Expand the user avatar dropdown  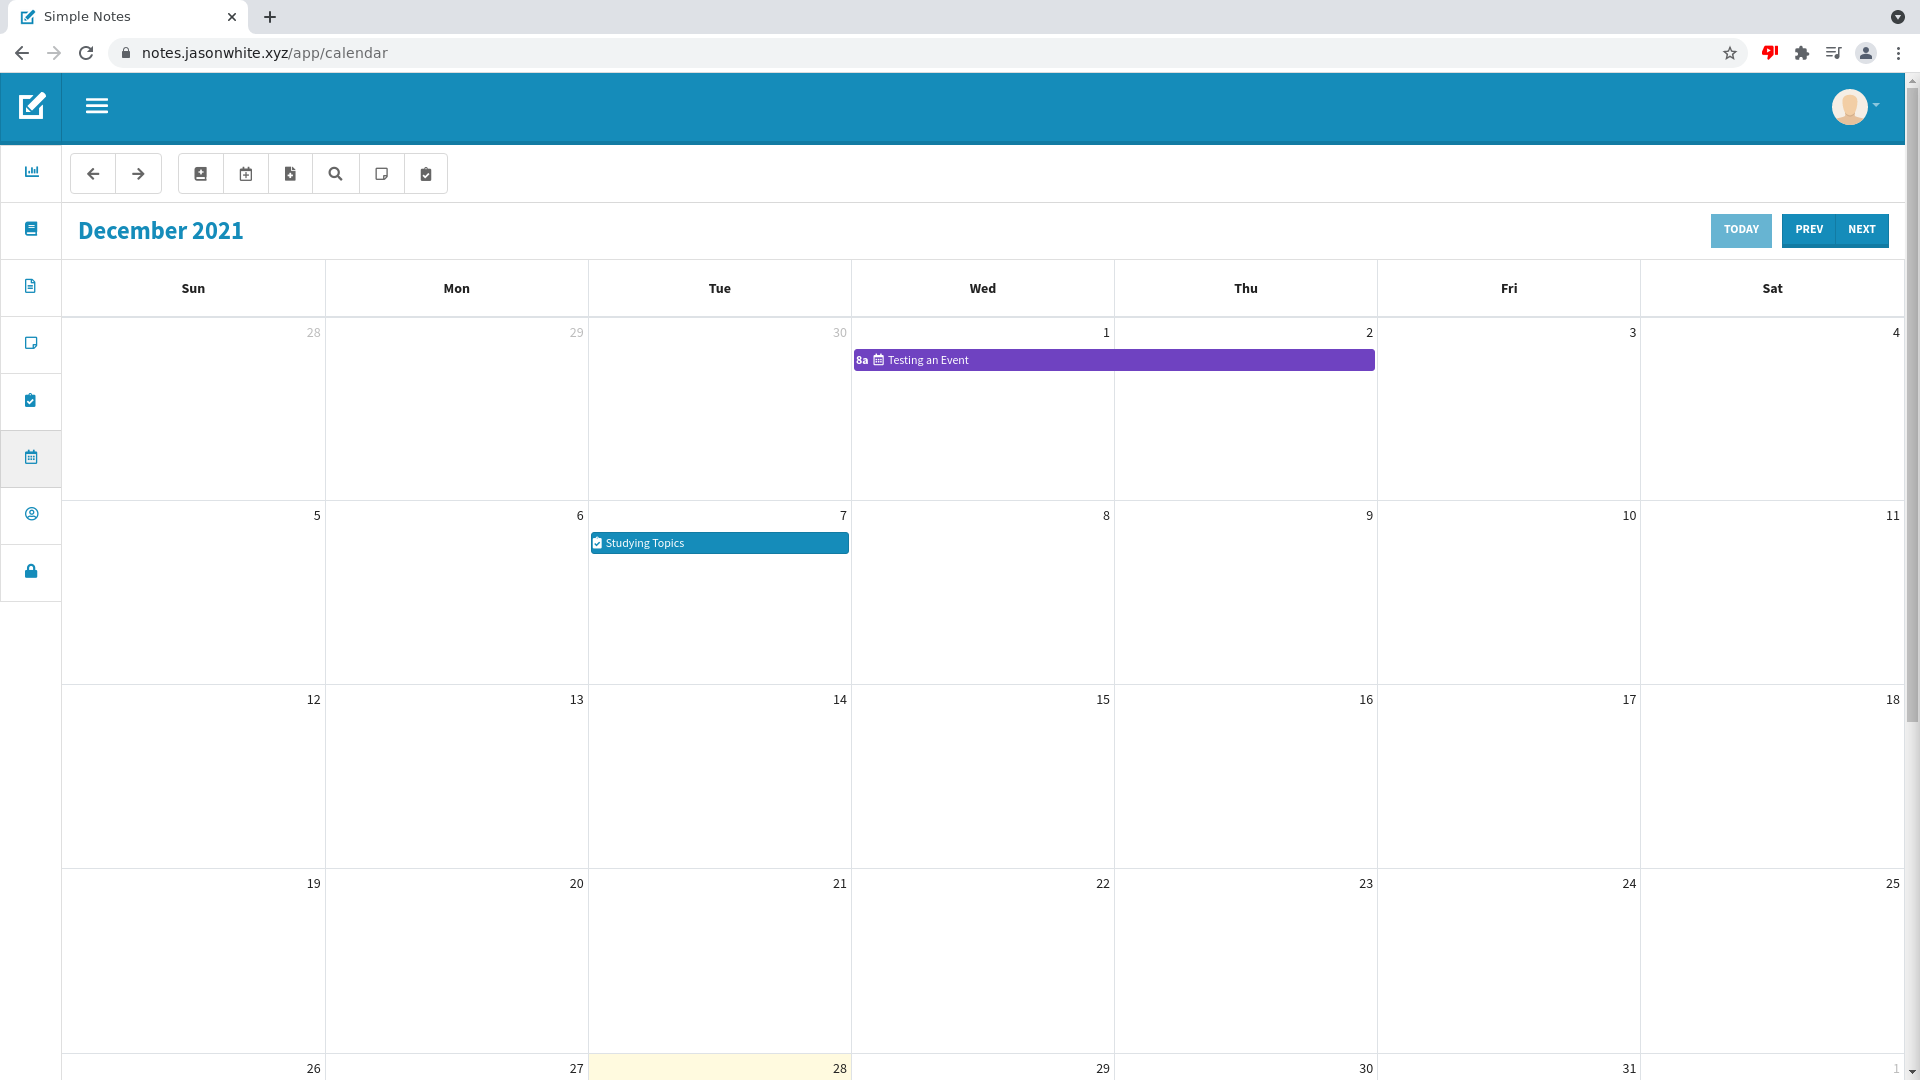[x=1855, y=106]
